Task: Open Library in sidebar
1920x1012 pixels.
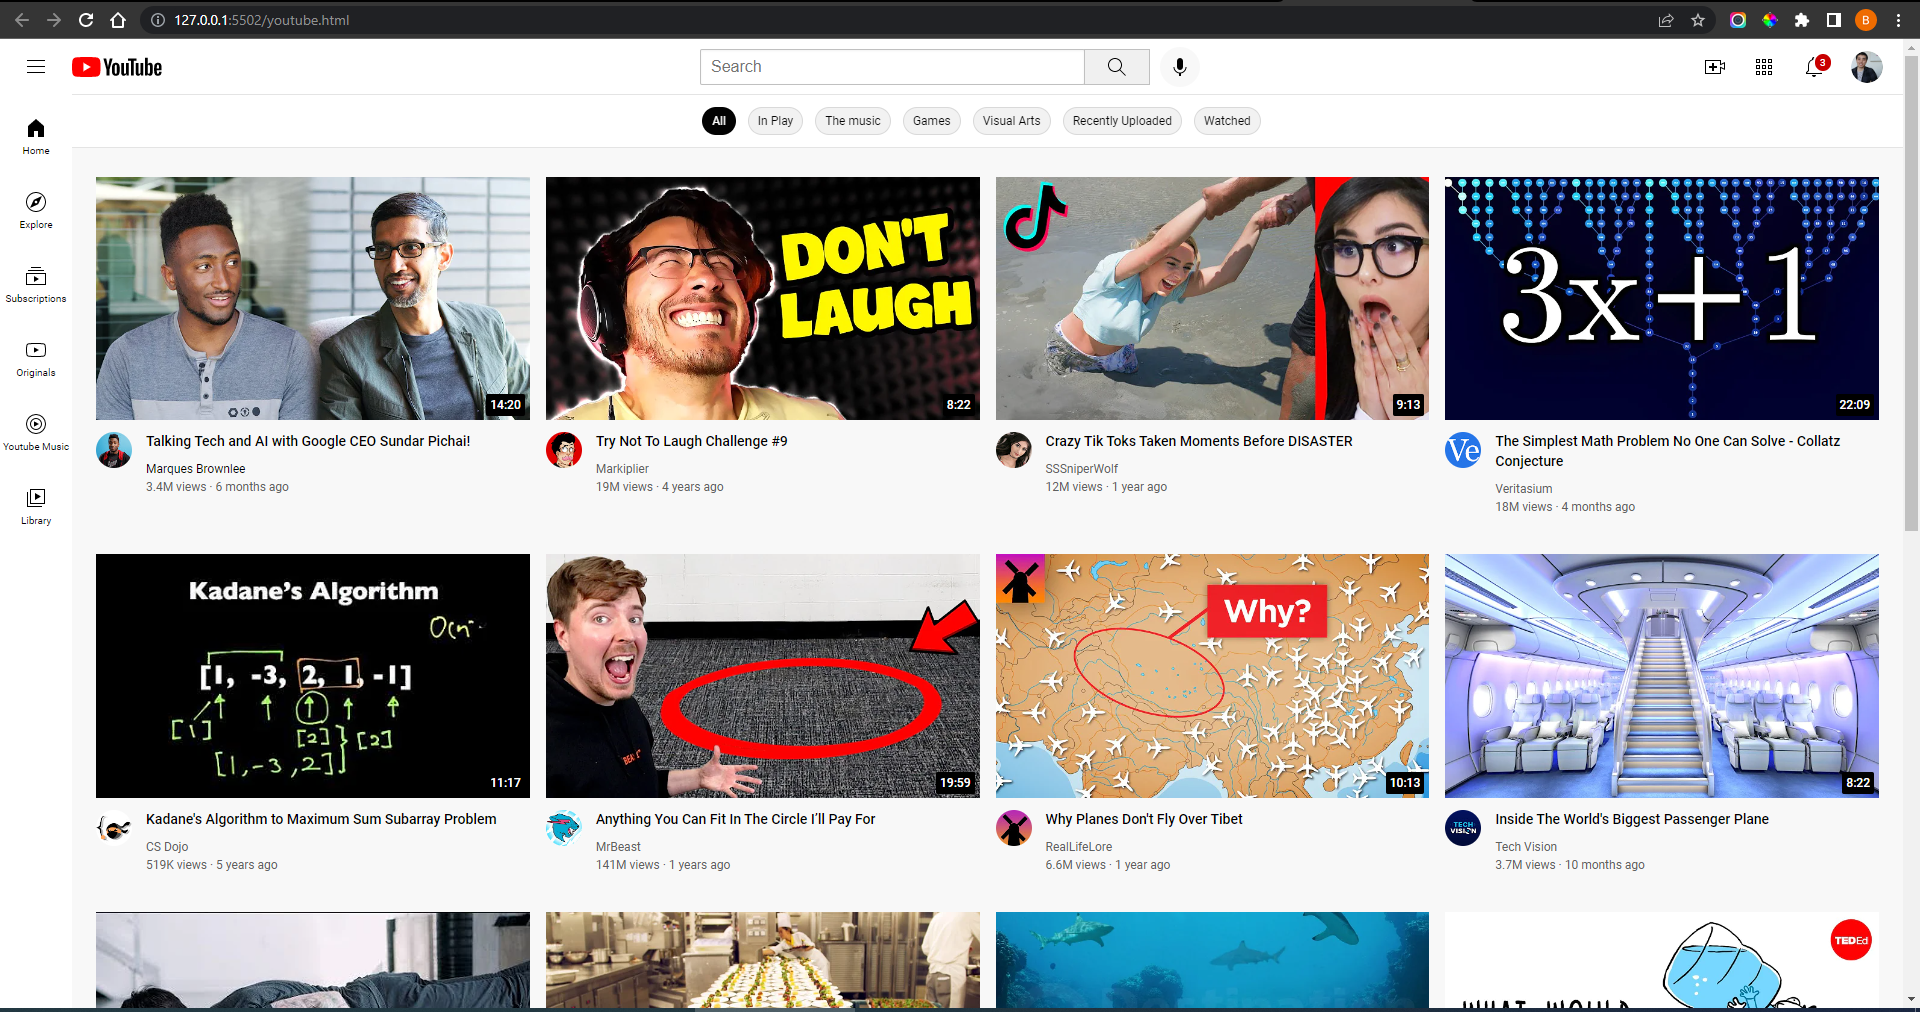Action: (x=36, y=507)
